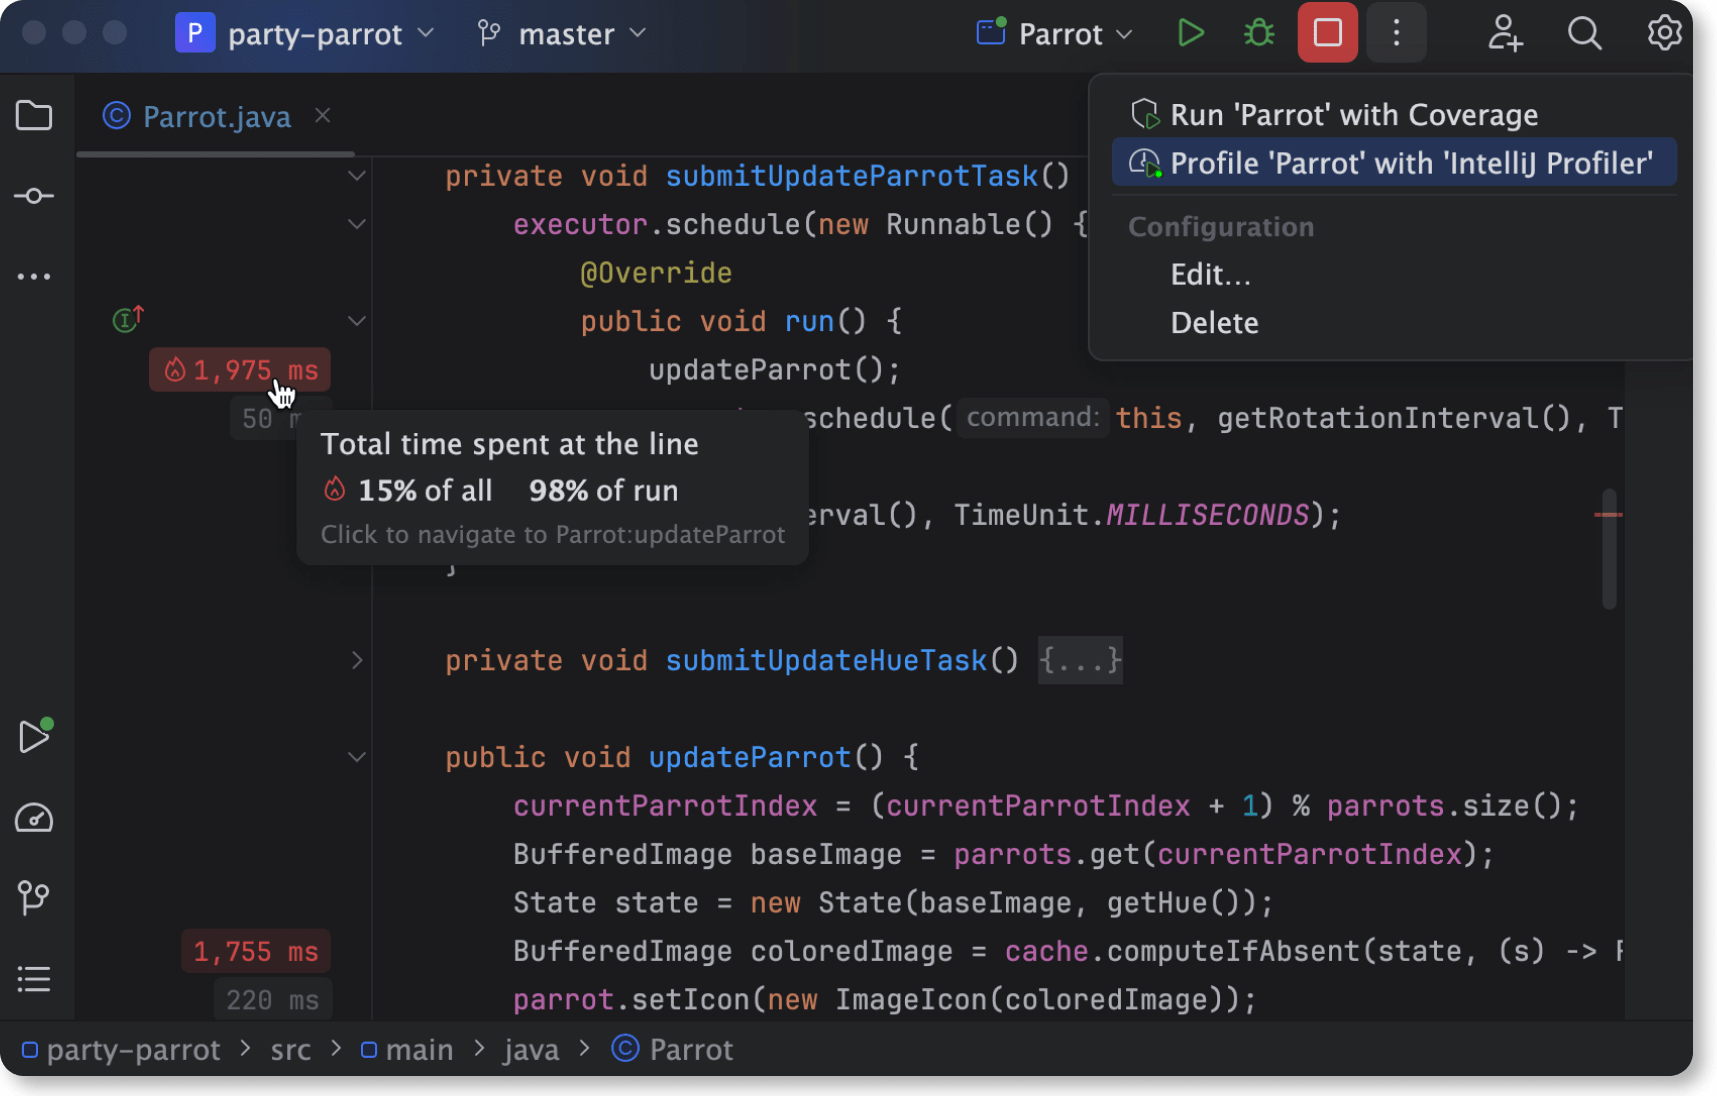Viewport: 1717px width, 1096px height.
Task: Choose Edit... under Configuration
Action: [1210, 275]
